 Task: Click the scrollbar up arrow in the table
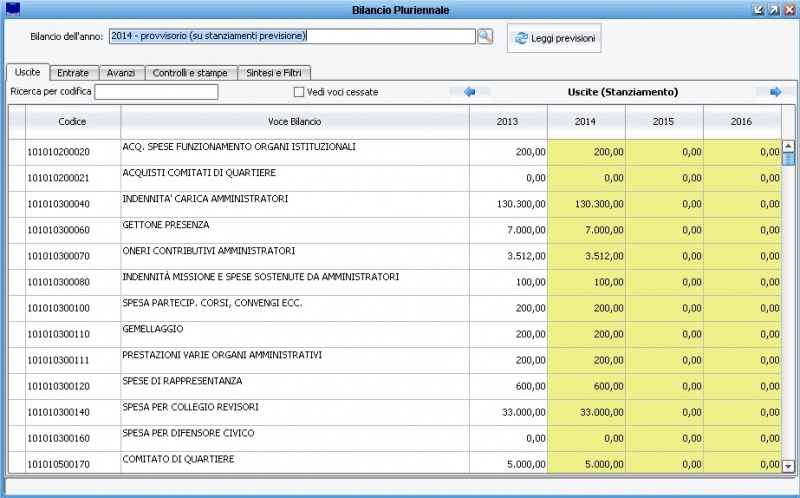click(788, 145)
